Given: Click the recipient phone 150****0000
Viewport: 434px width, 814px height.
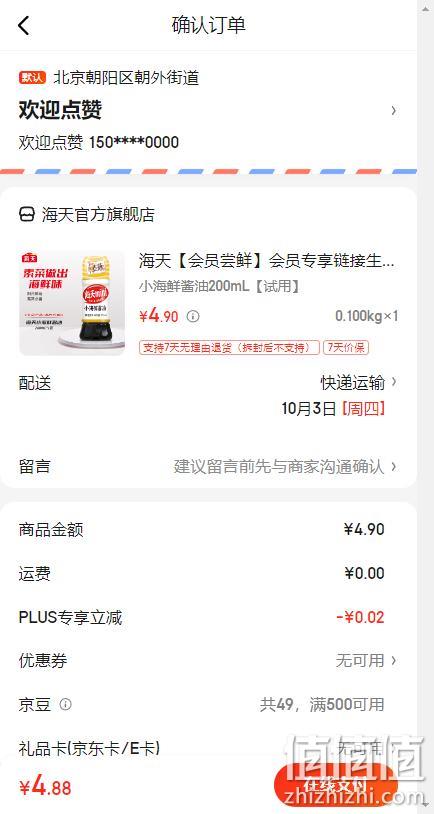Looking at the screenshot, I should coord(134,142).
